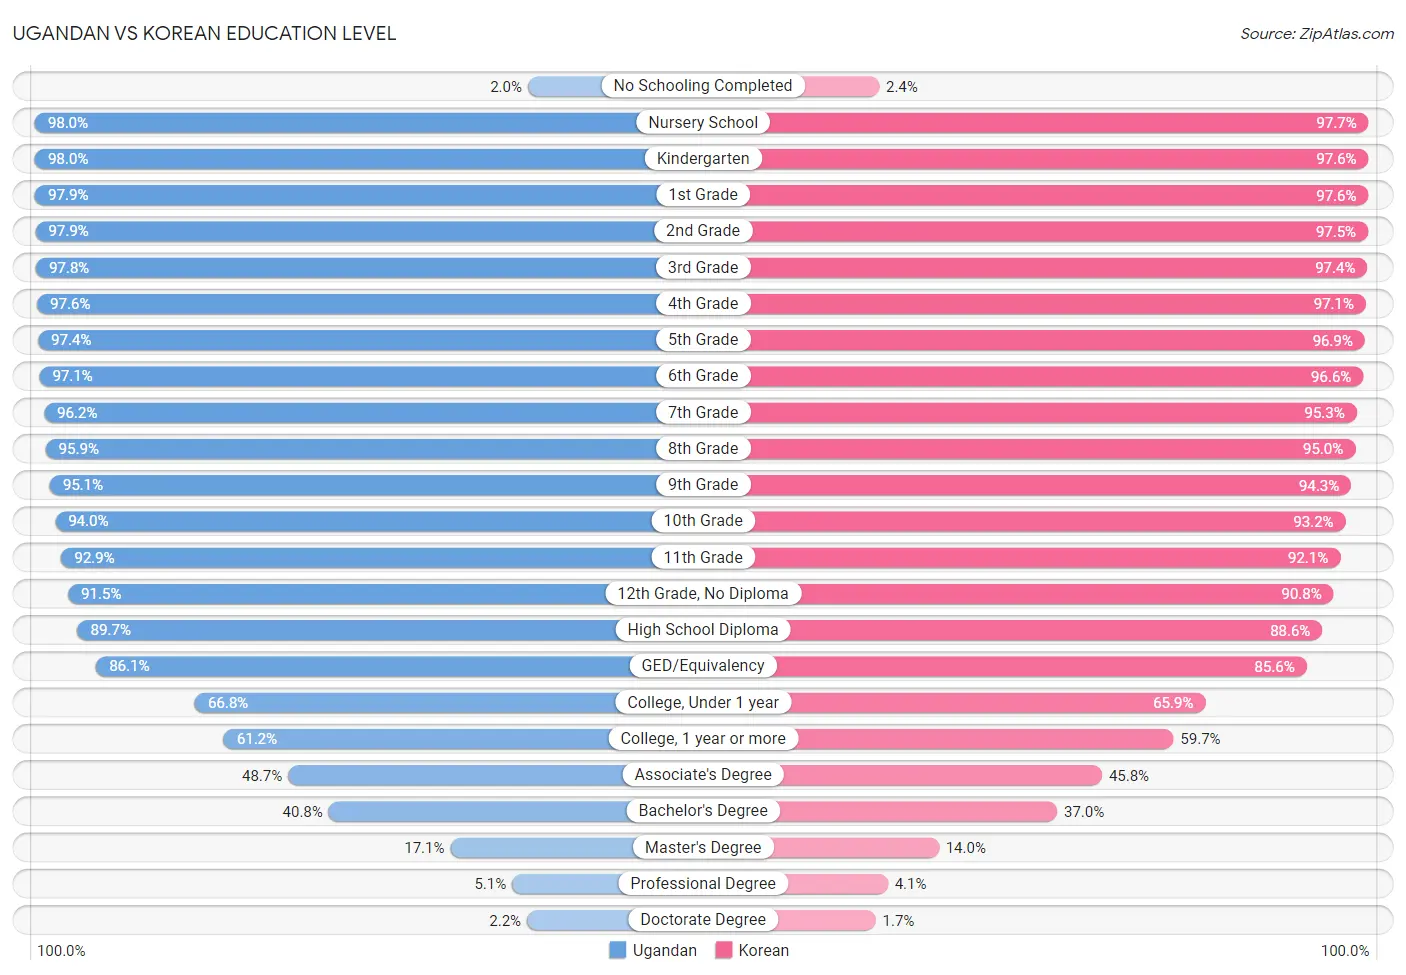Select the Doctorate Degree category label
The height and width of the screenshot is (975, 1406).
click(703, 919)
